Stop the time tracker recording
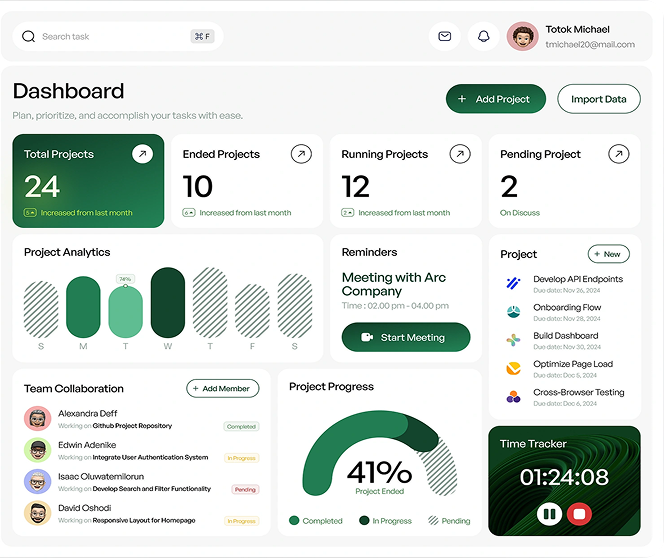665x558 pixels. point(578,514)
